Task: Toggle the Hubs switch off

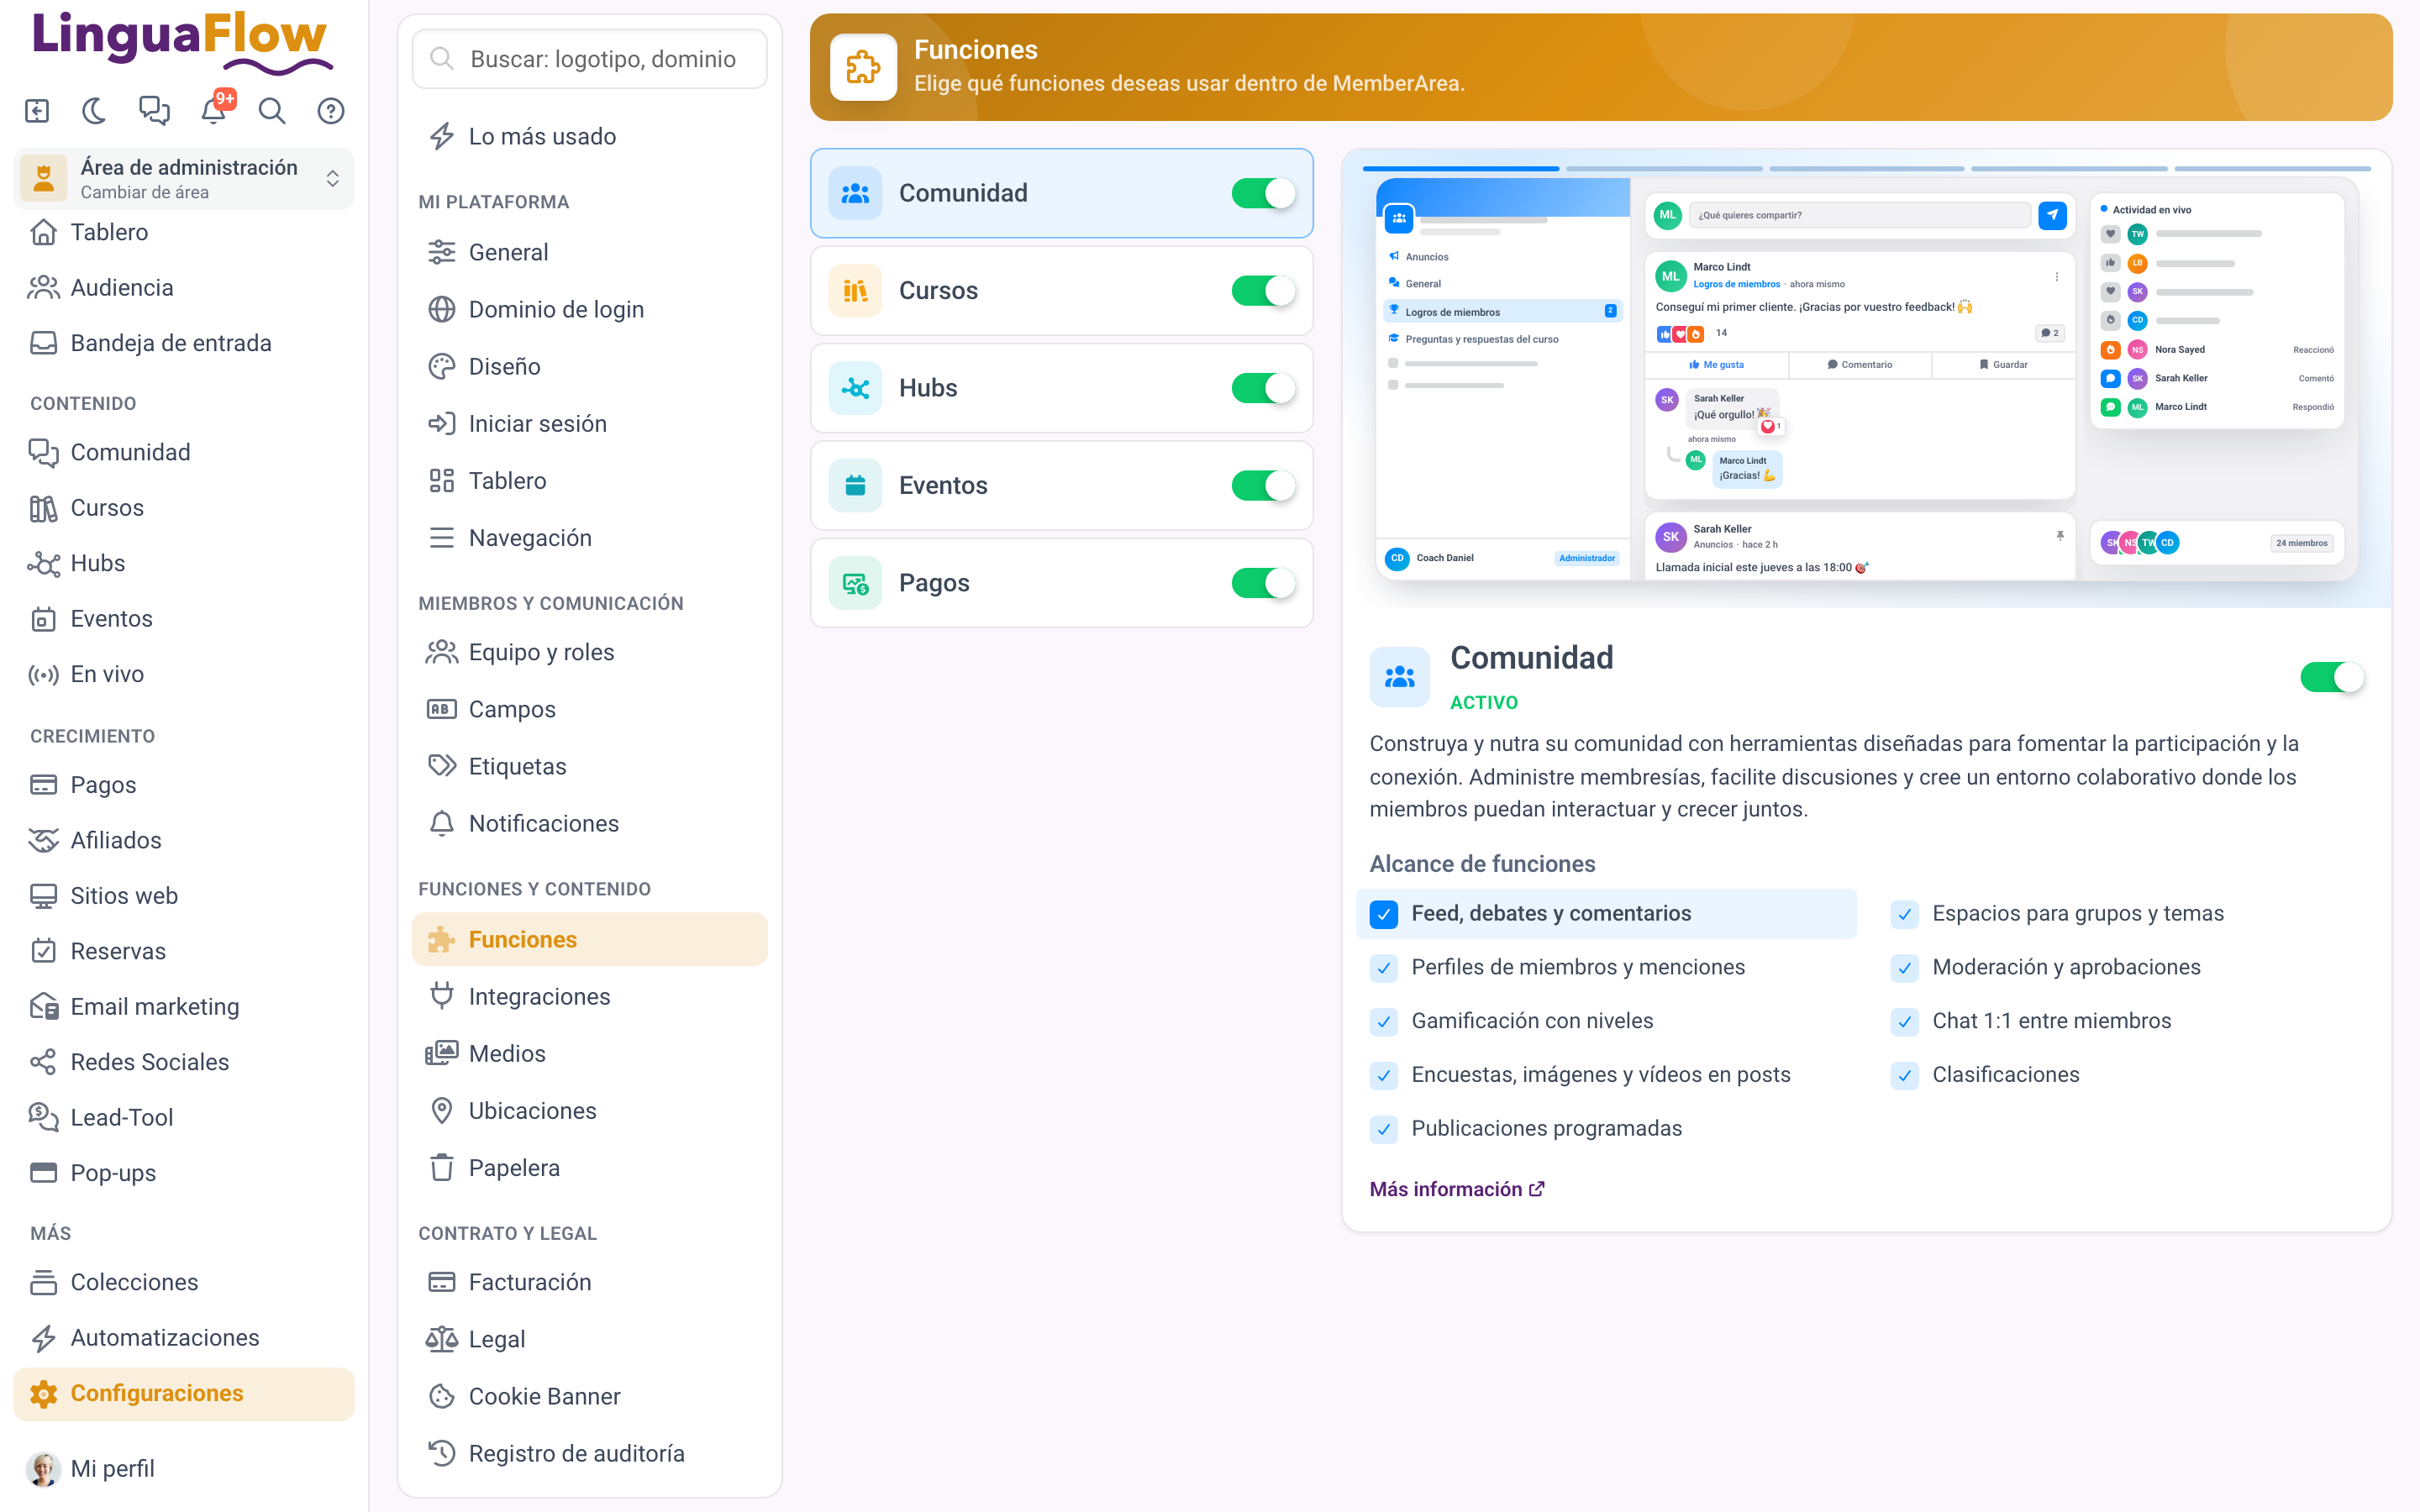Action: 1263,388
